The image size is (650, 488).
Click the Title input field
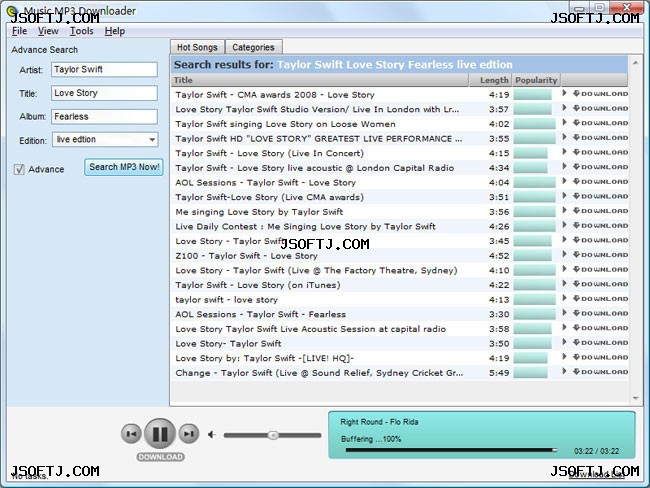[104, 93]
